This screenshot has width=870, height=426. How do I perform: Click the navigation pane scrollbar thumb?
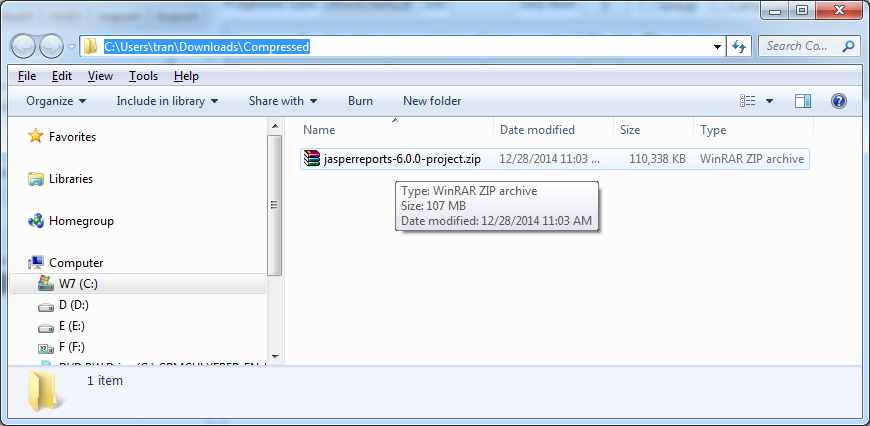[x=275, y=205]
